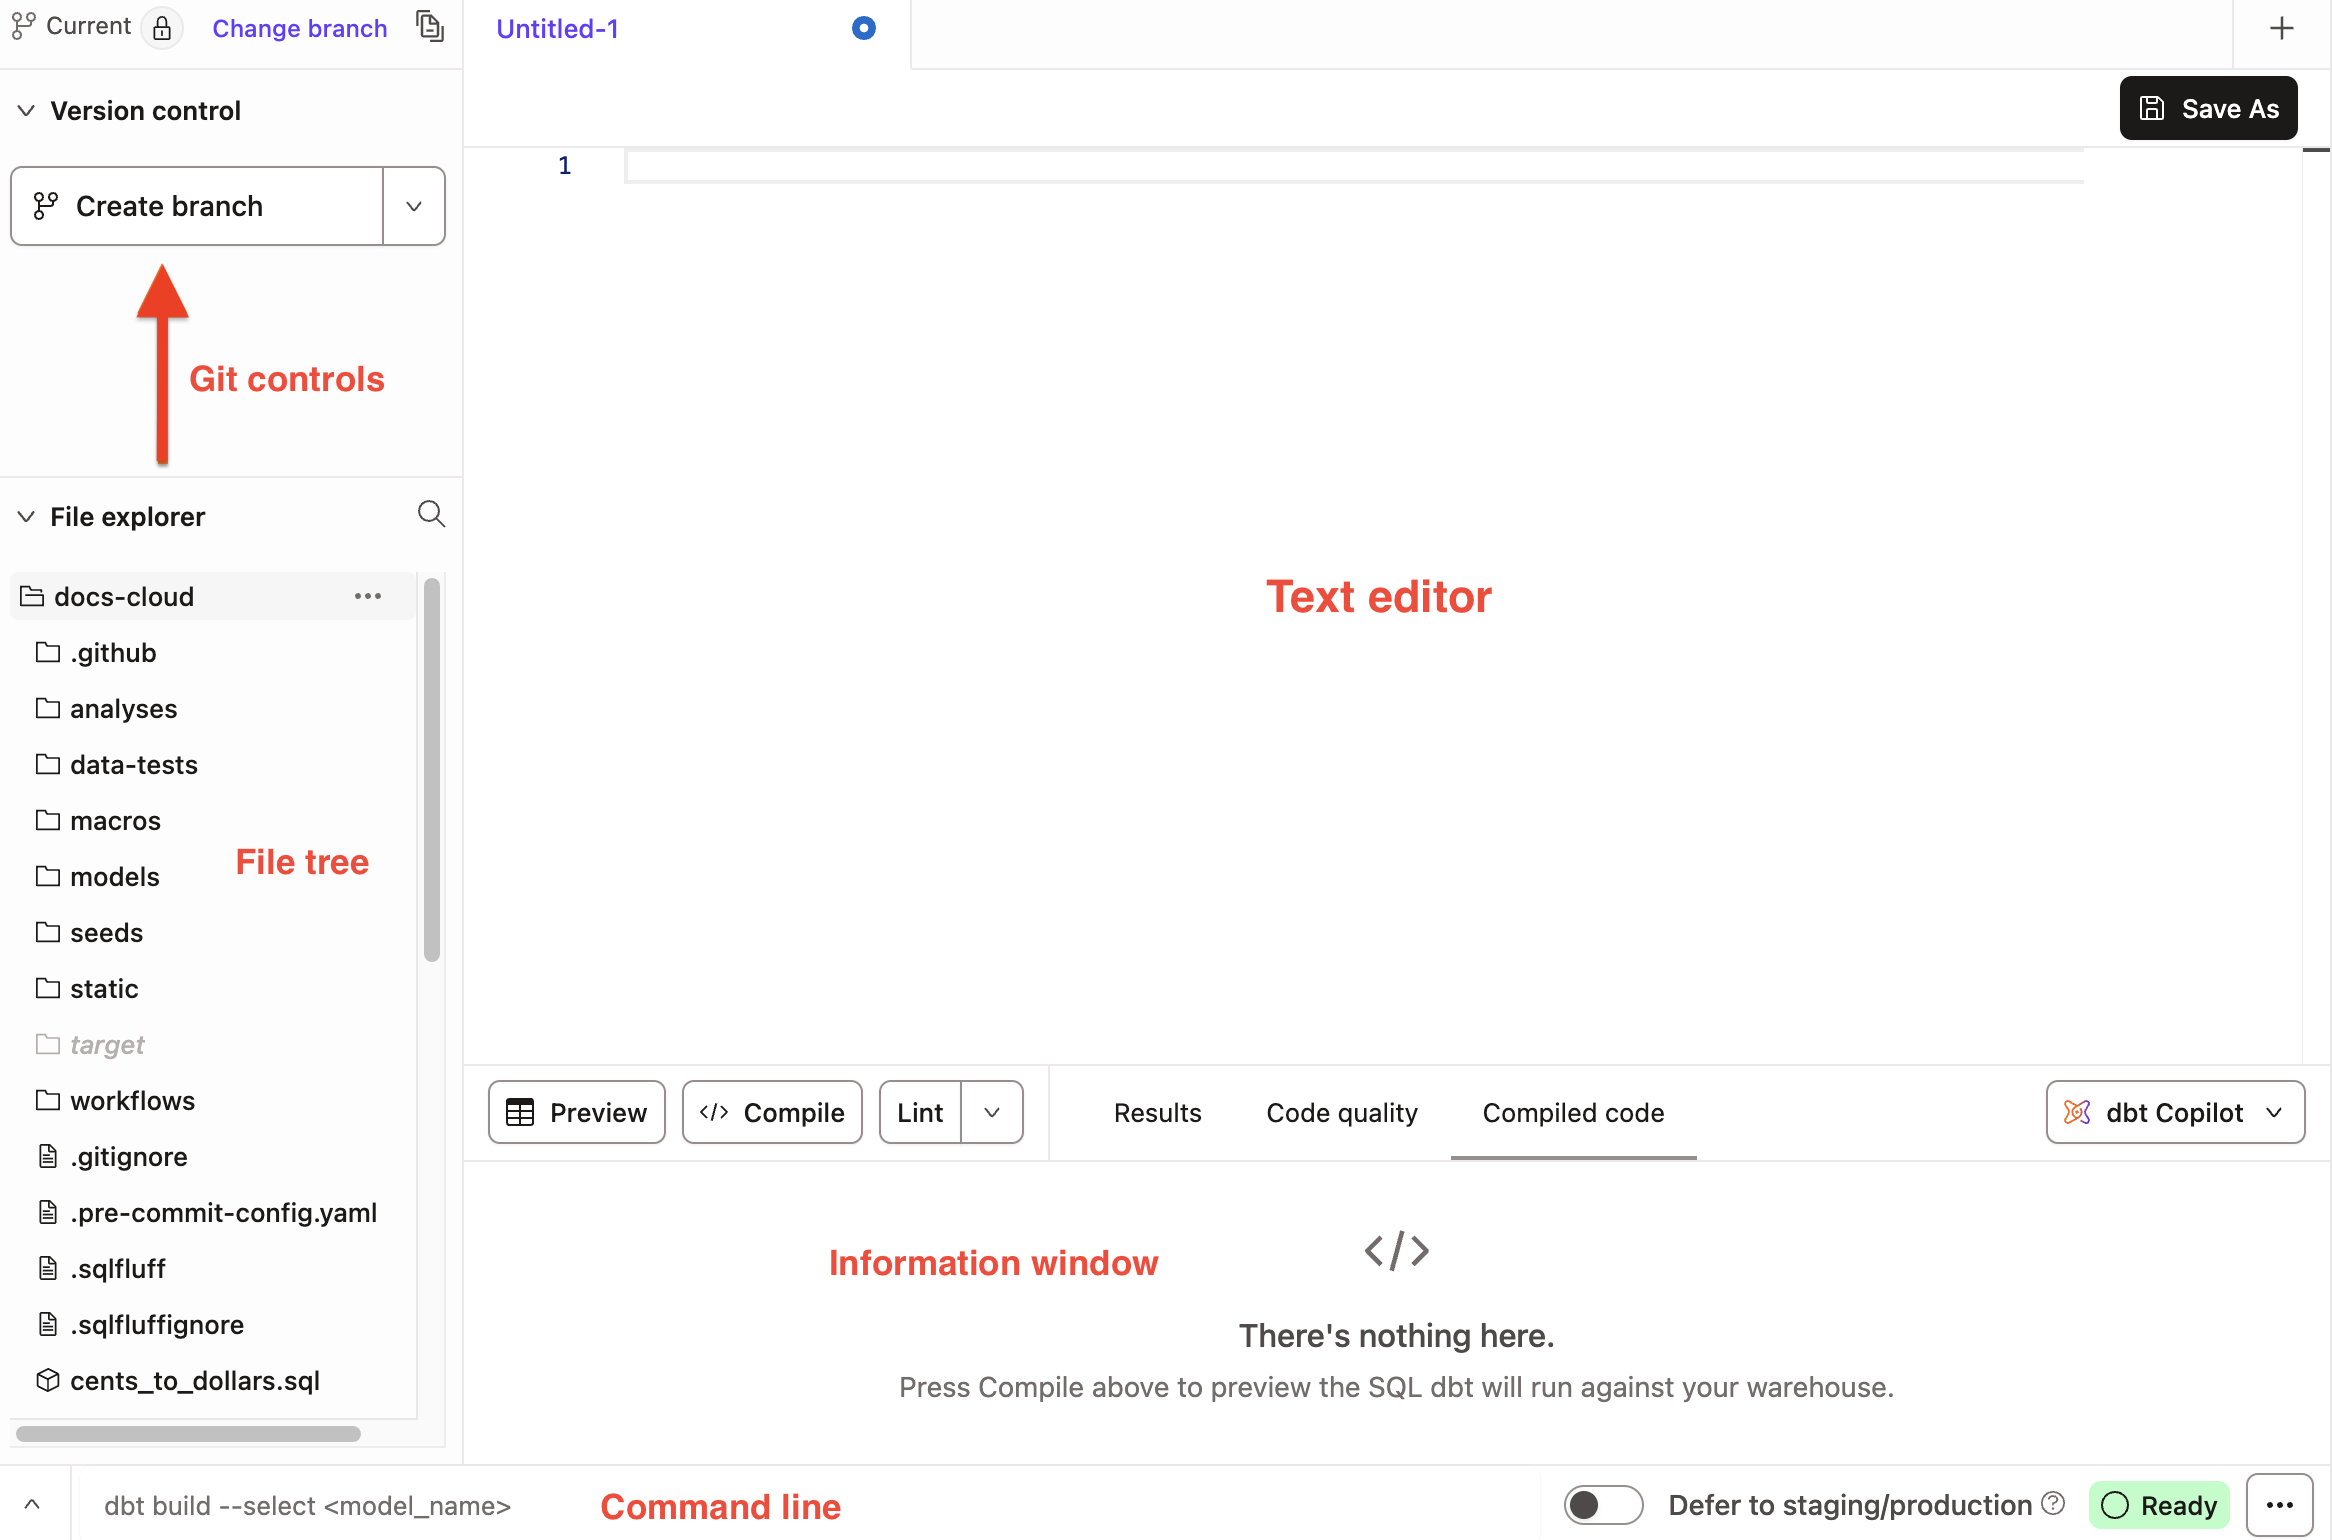
Task: Open the Create branch dropdown arrow
Action: [413, 205]
